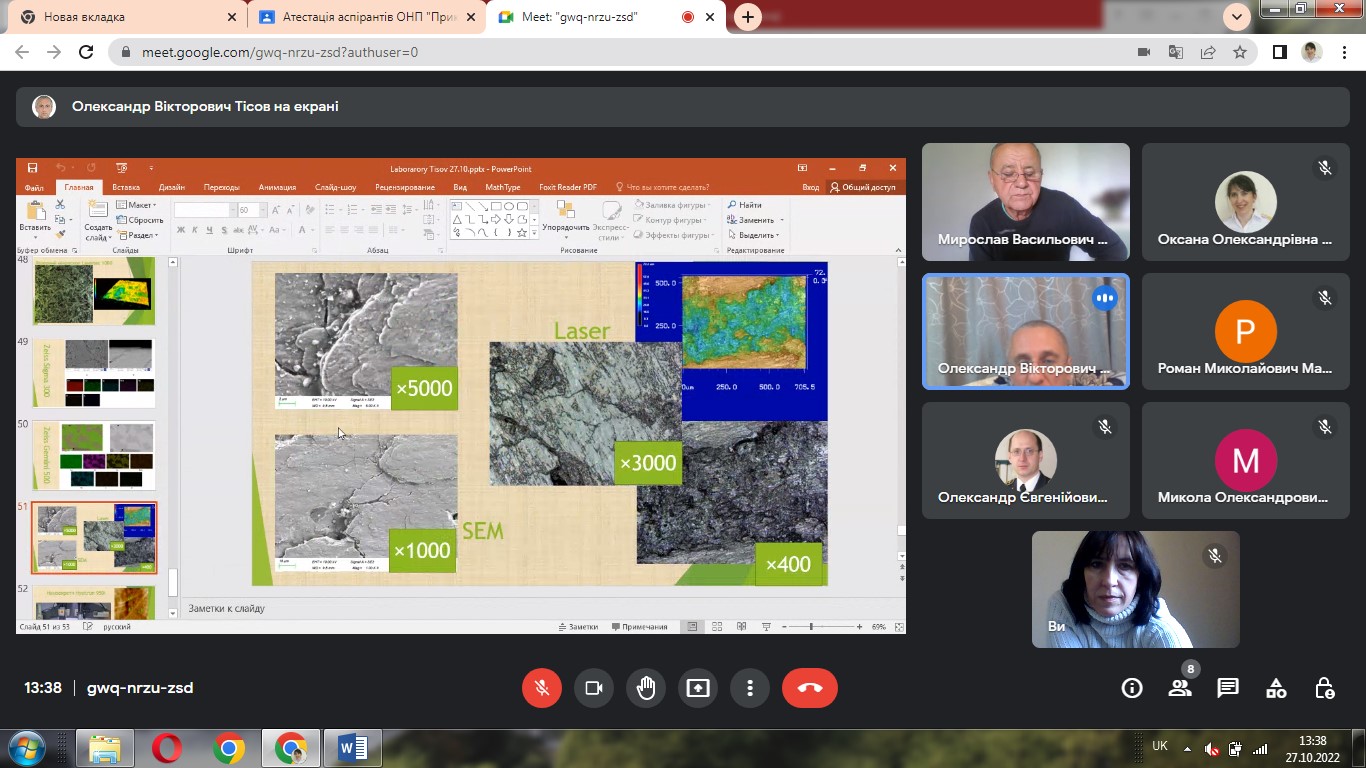Screen dimensions: 1366x768
Task: Open the host controls lock icon
Action: tap(1324, 688)
